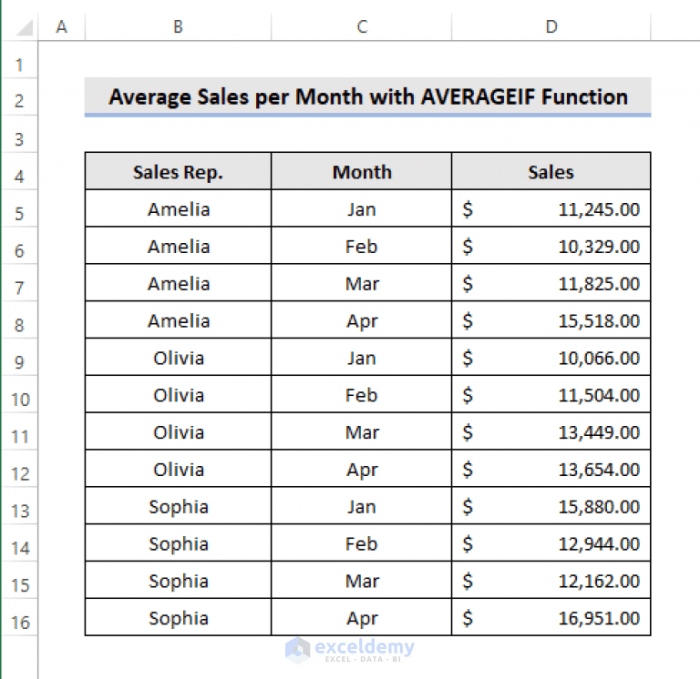Select sales value 11,825.00

click(551, 283)
